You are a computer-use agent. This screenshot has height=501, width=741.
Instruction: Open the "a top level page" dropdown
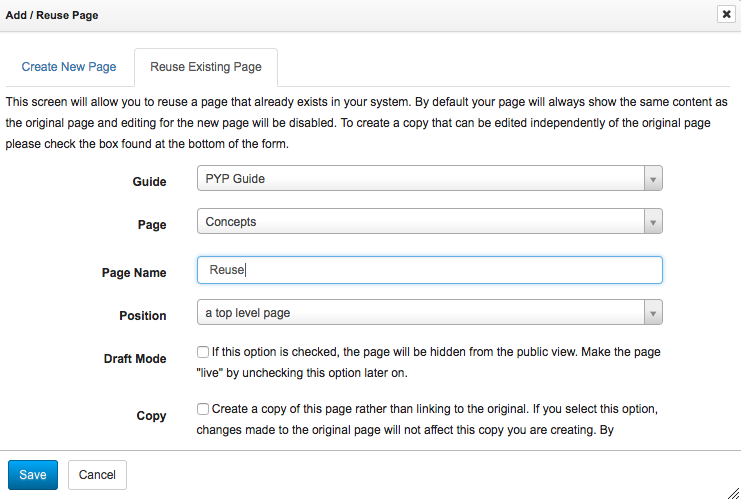pos(420,313)
